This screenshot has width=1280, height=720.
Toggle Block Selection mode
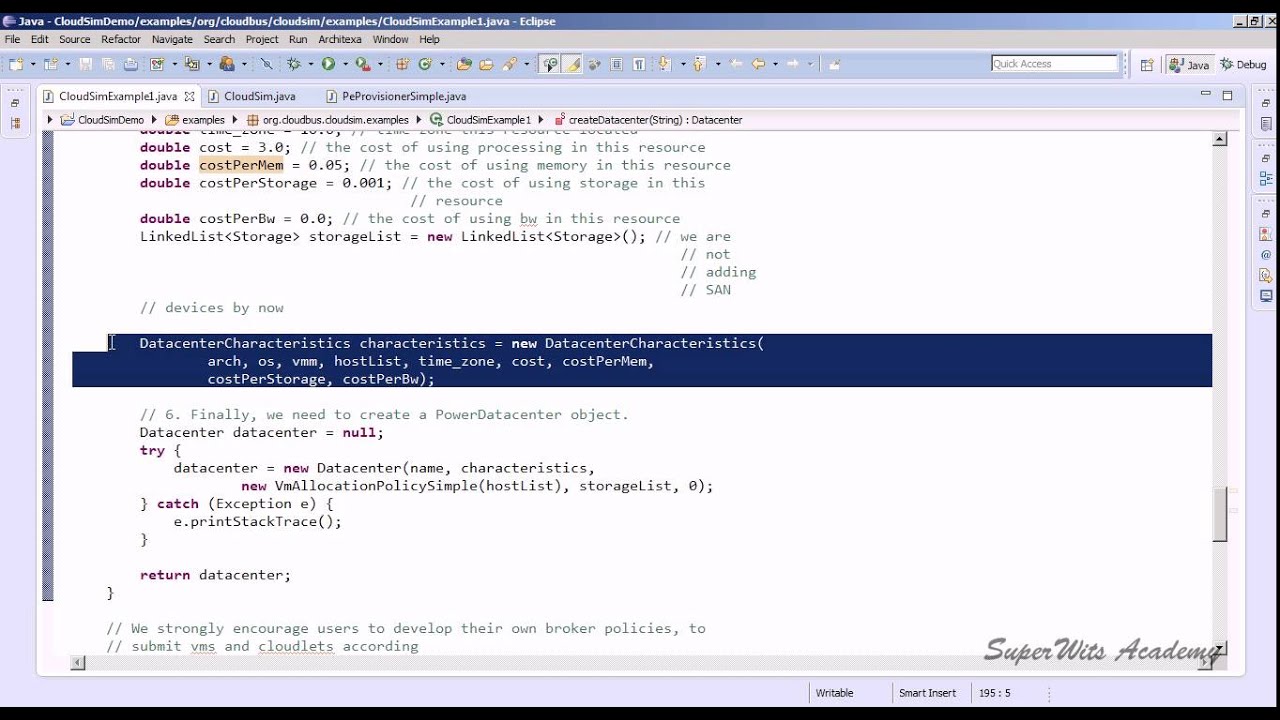click(x=616, y=64)
